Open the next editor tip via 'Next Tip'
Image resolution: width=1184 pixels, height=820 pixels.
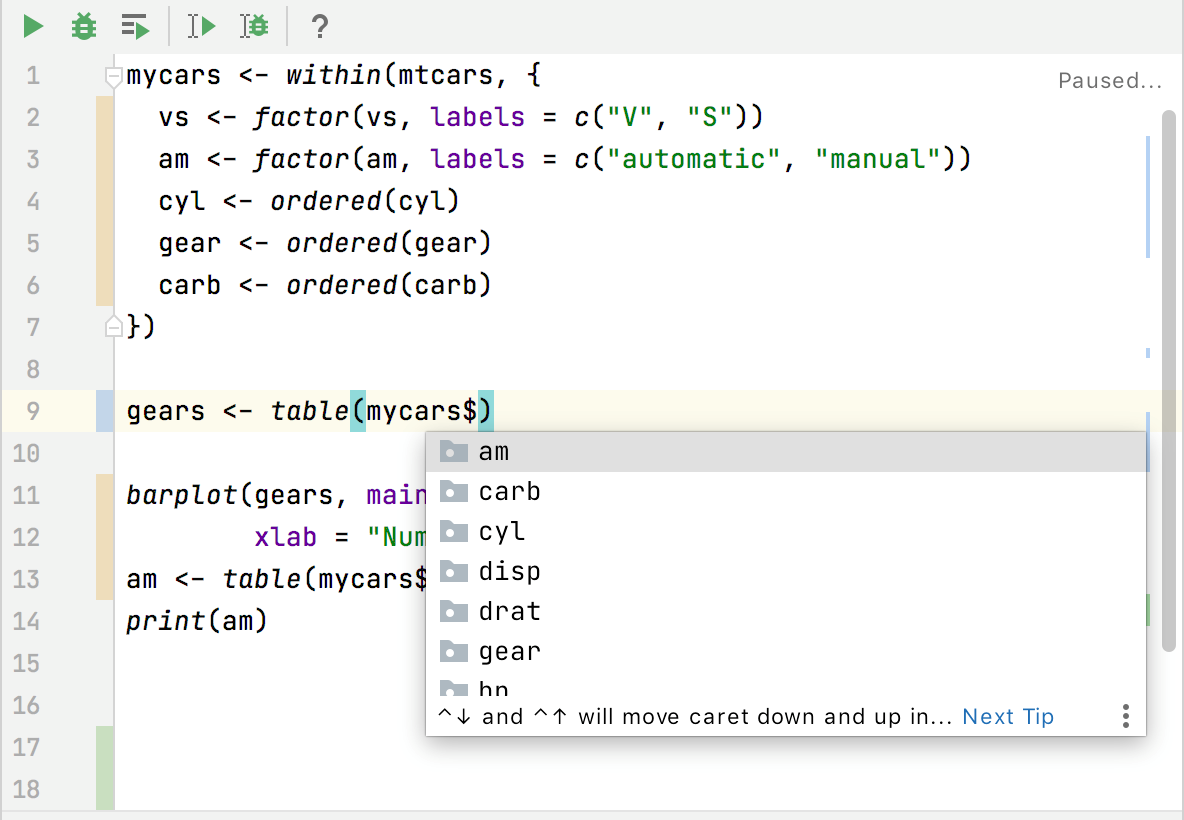pos(1008,716)
